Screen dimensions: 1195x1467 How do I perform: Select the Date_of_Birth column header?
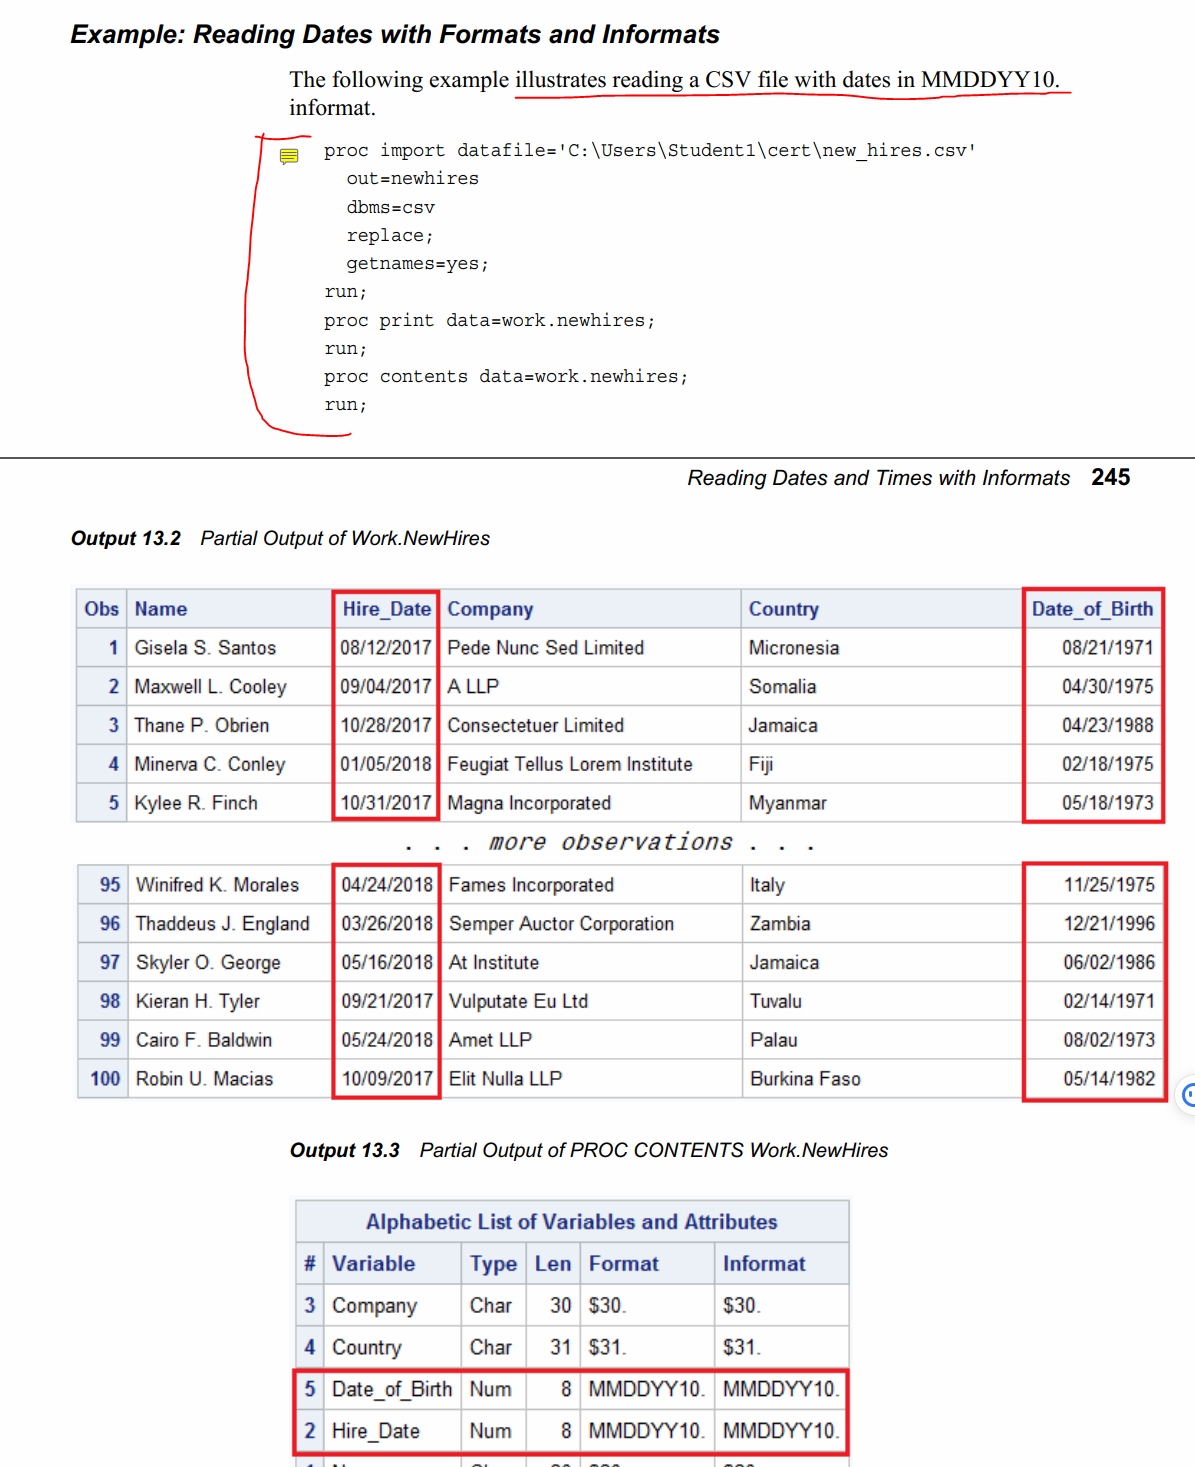[1092, 608]
